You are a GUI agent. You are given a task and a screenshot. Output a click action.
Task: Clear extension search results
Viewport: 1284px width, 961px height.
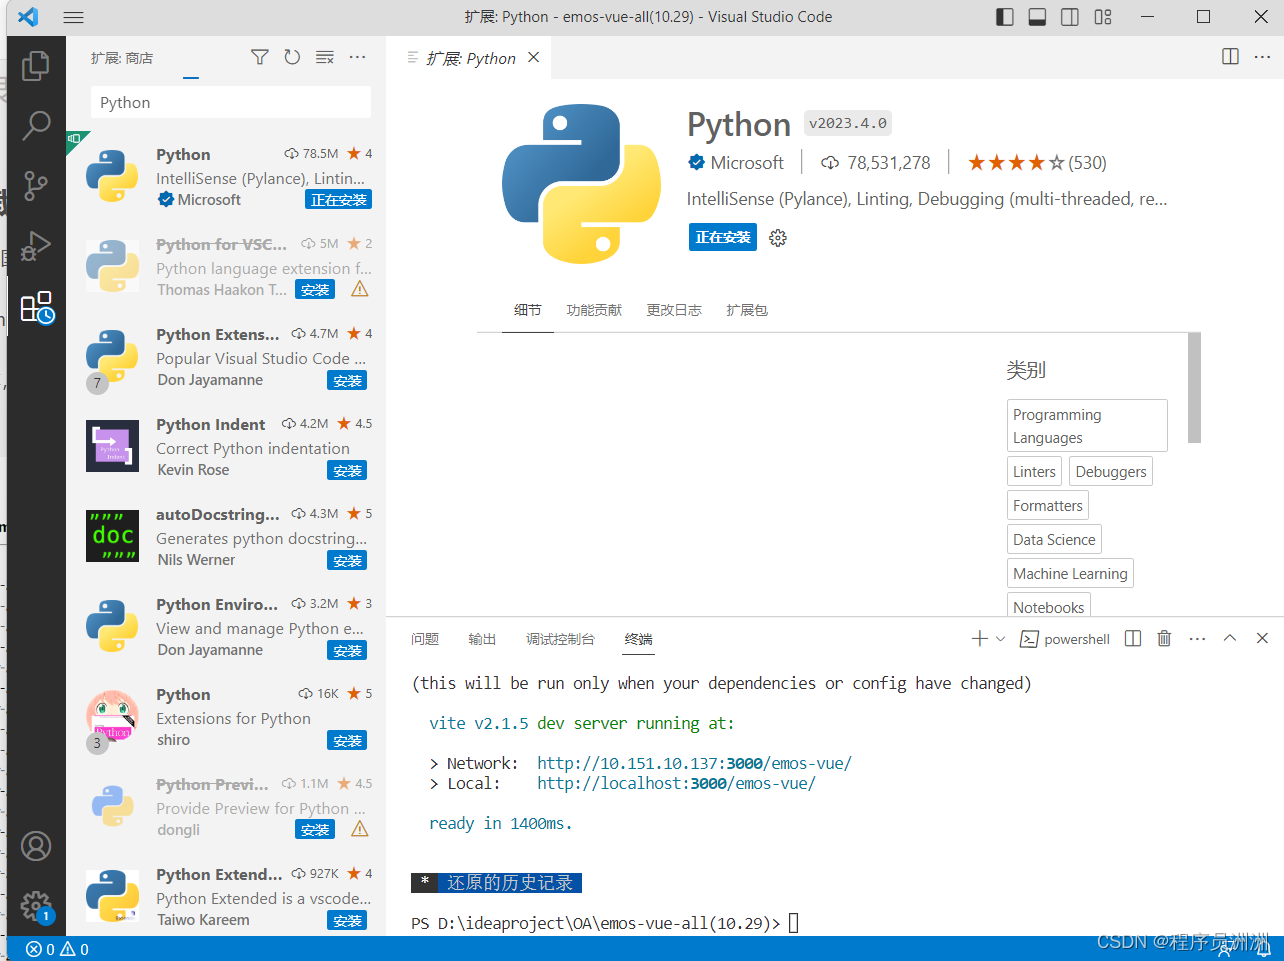pos(325,57)
